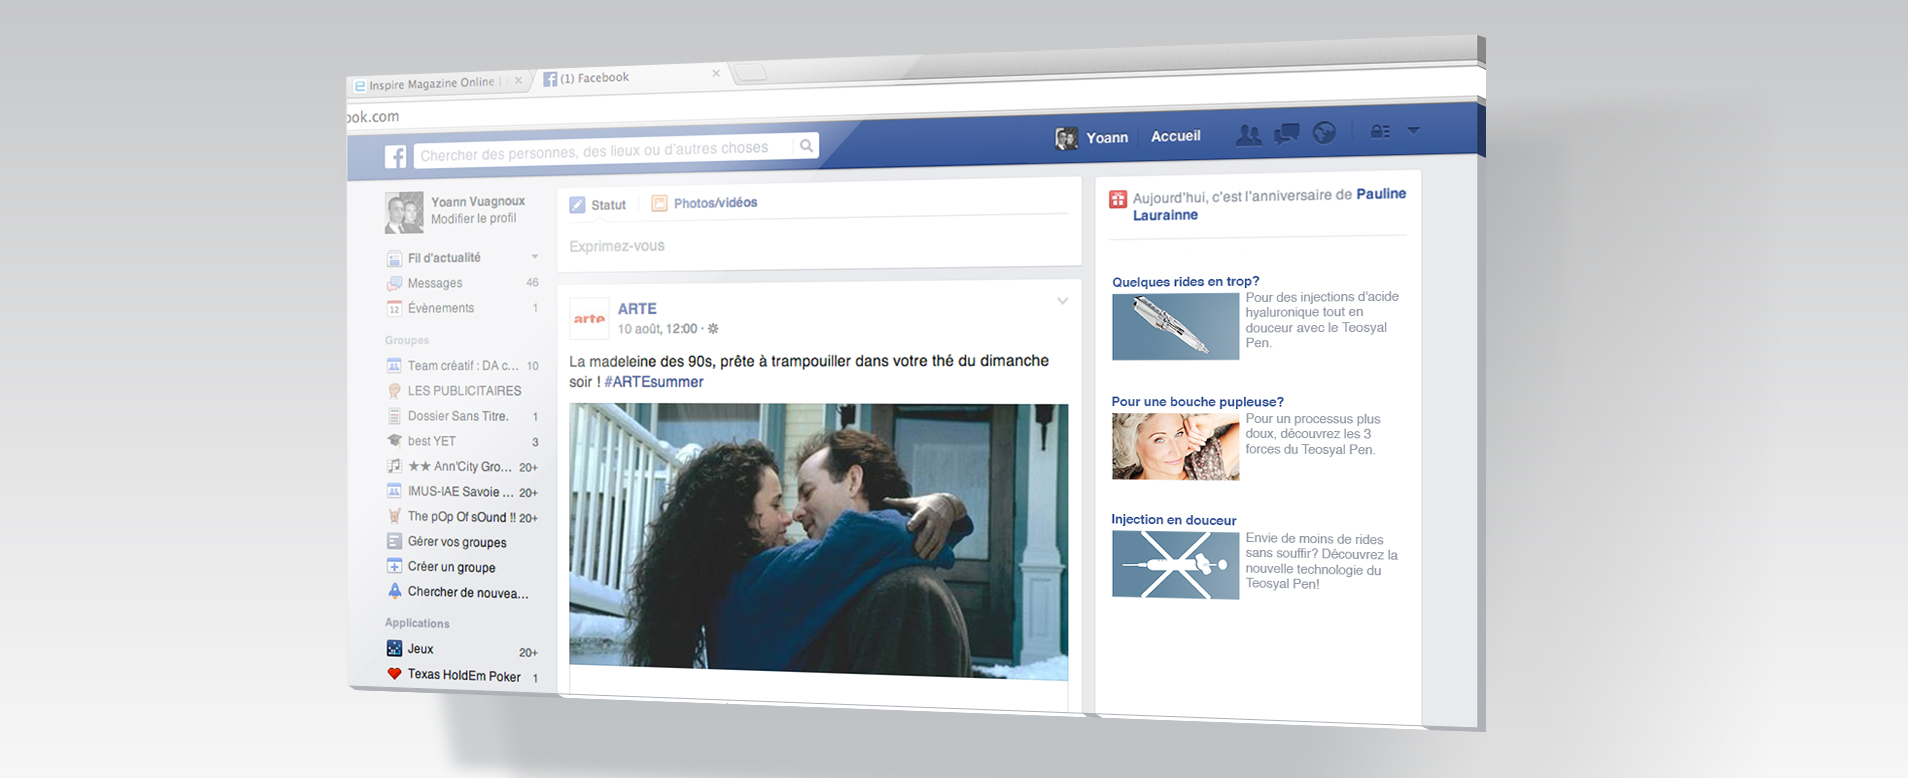Click the smiling woman ad thumbnail

click(x=1175, y=447)
